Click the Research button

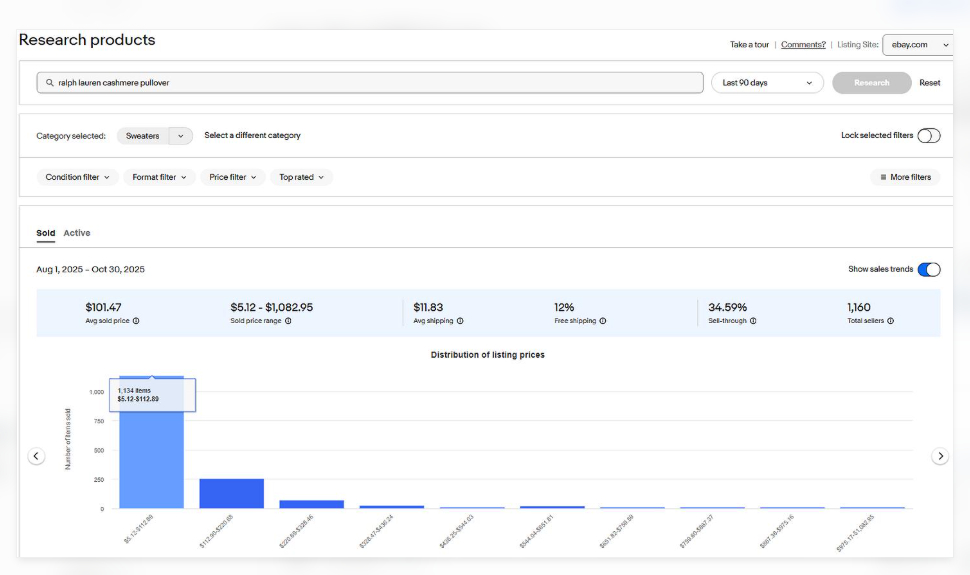coord(872,82)
